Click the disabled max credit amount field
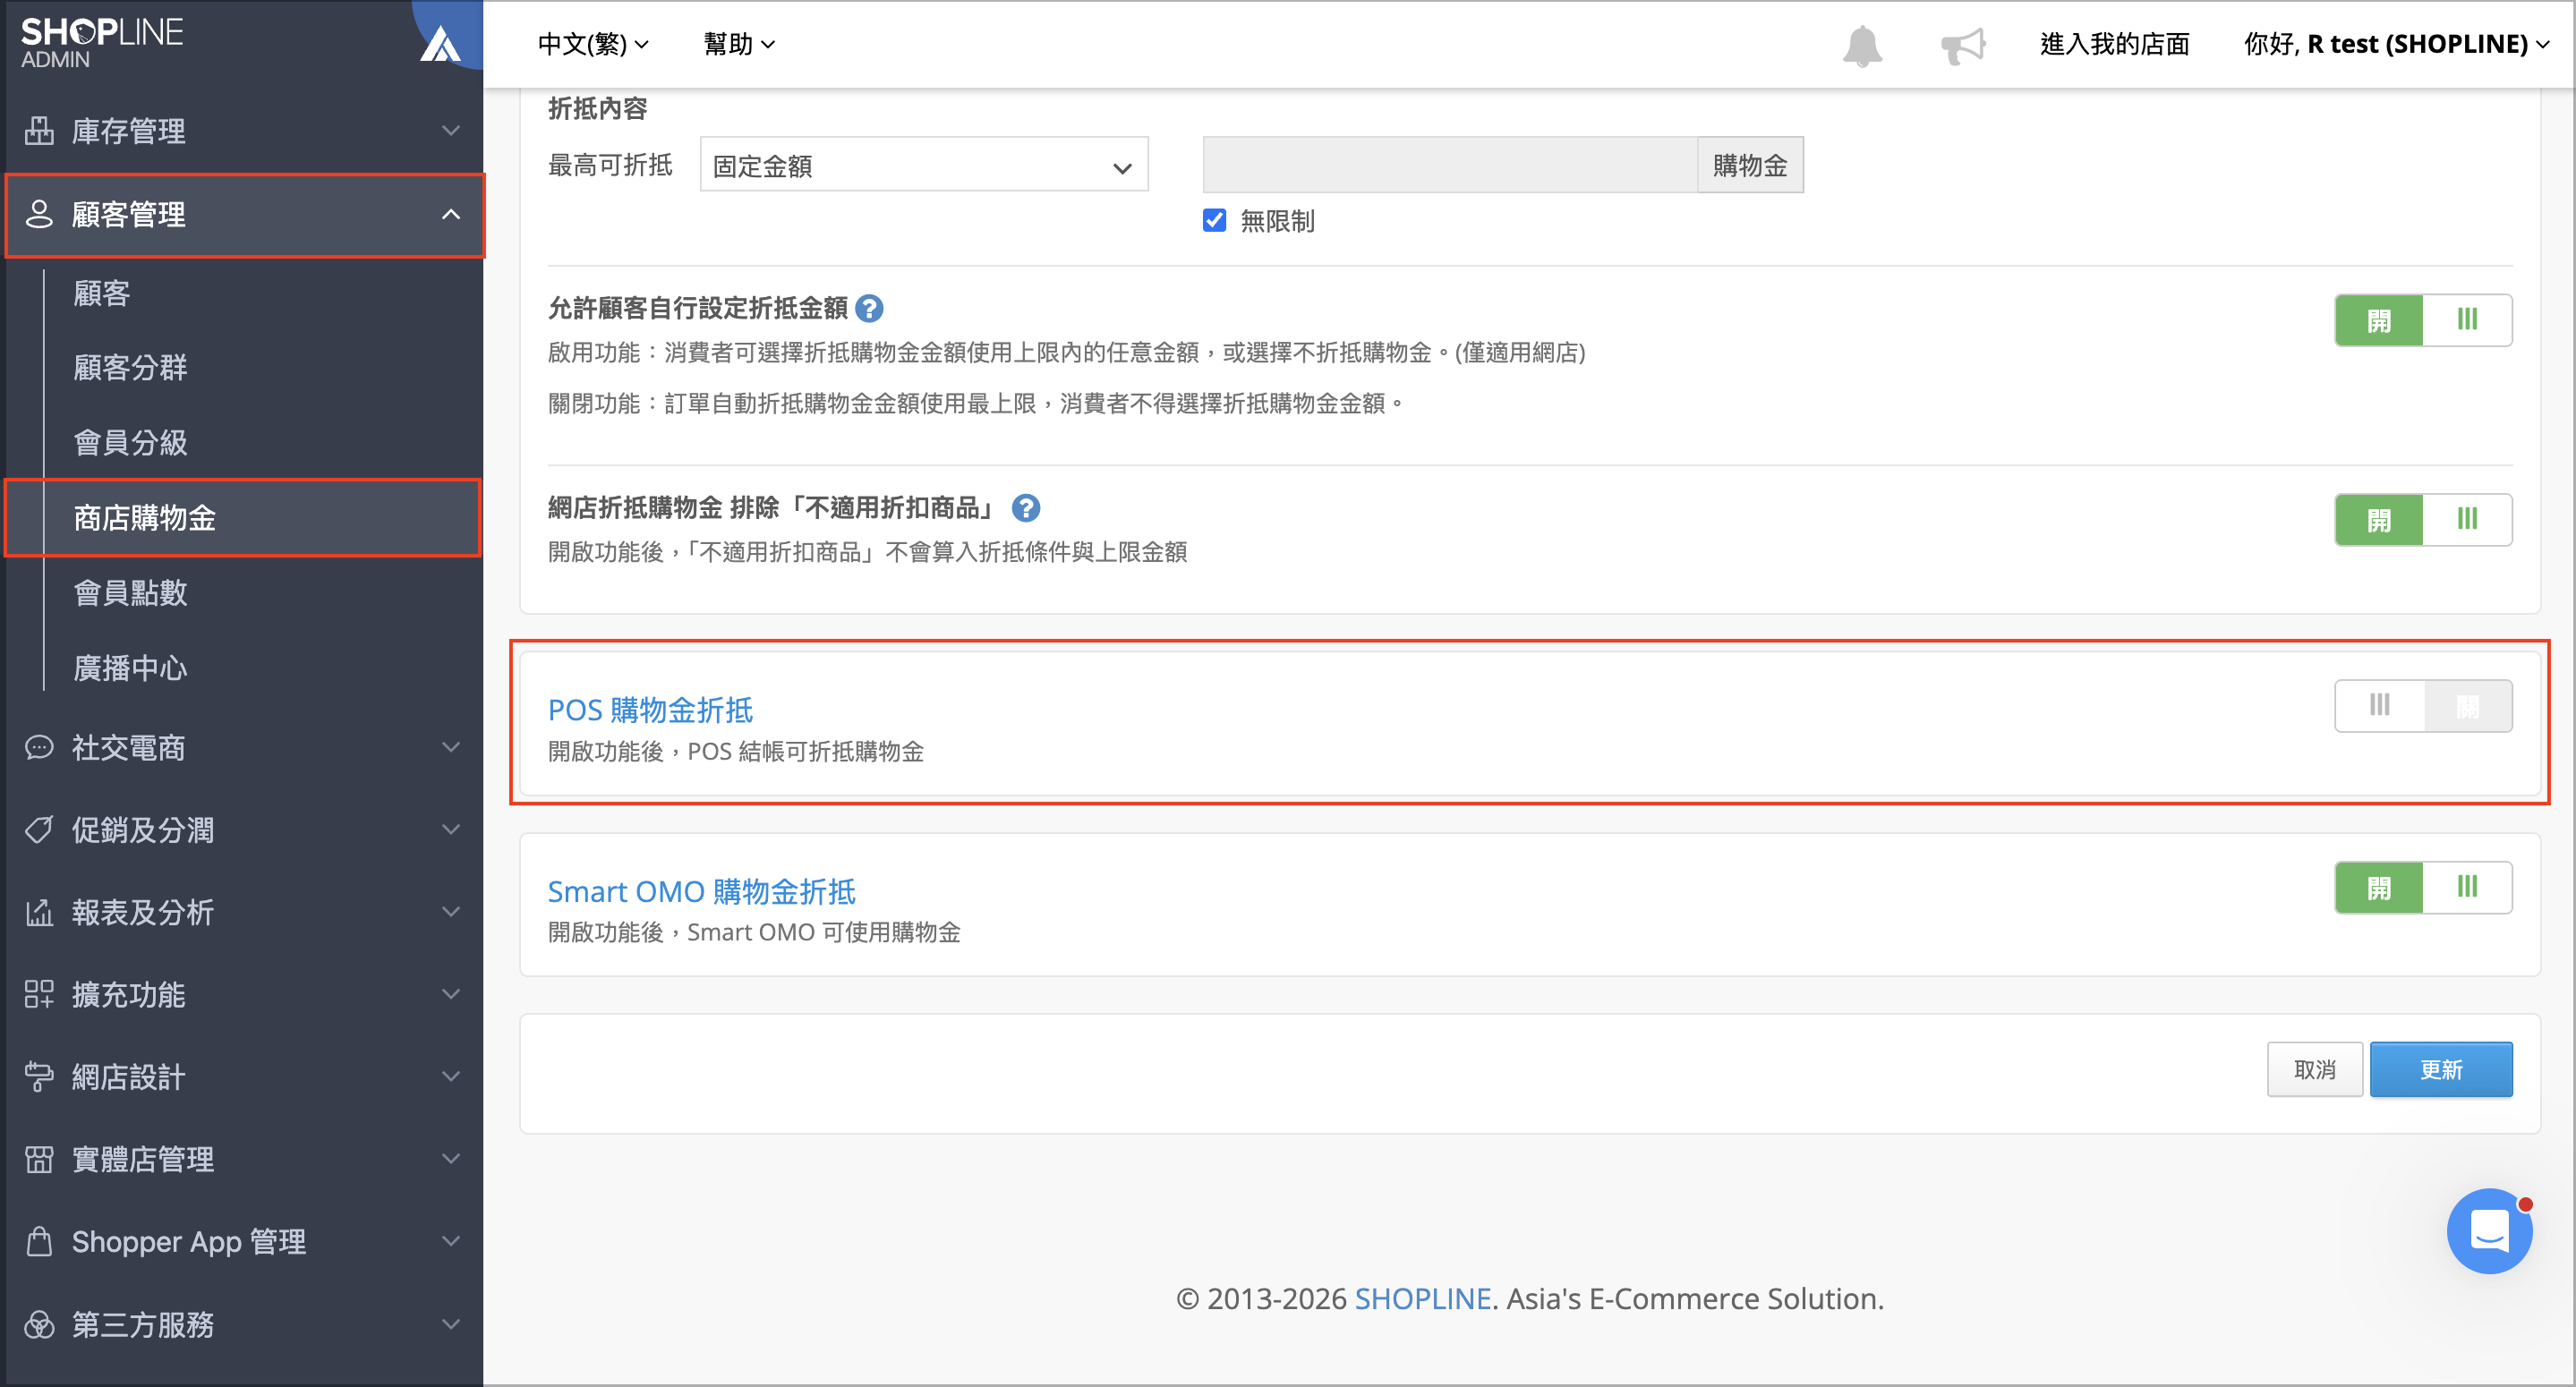 pos(1450,165)
